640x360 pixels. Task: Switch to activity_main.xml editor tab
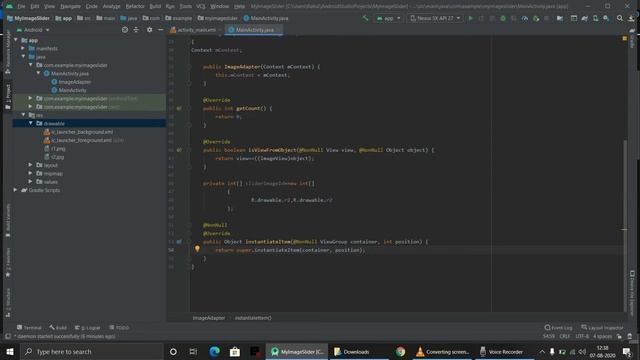(x=195, y=30)
